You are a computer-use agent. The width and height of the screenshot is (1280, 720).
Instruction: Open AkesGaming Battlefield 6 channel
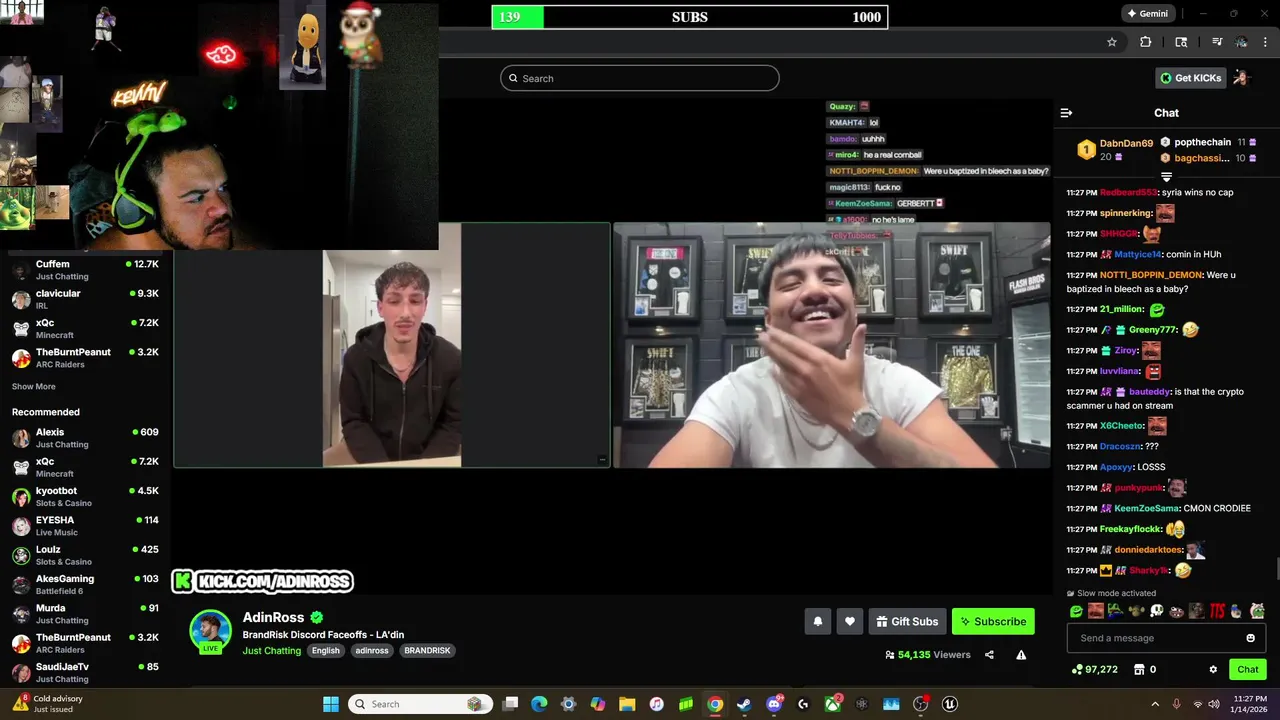[x=85, y=584]
